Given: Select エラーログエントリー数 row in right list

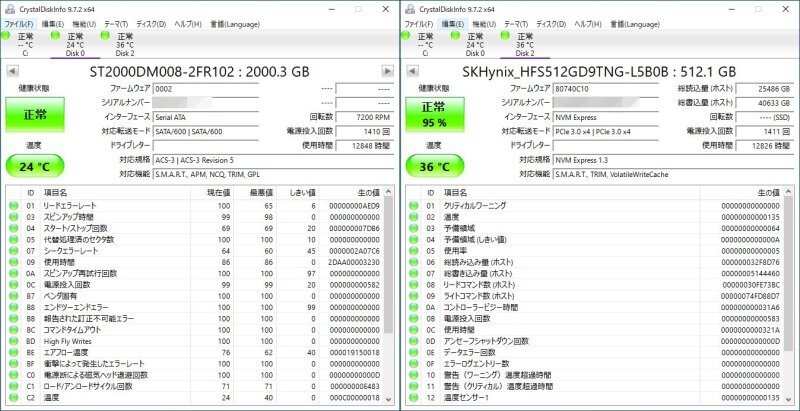Looking at the screenshot, I should pyautogui.click(x=595, y=364).
